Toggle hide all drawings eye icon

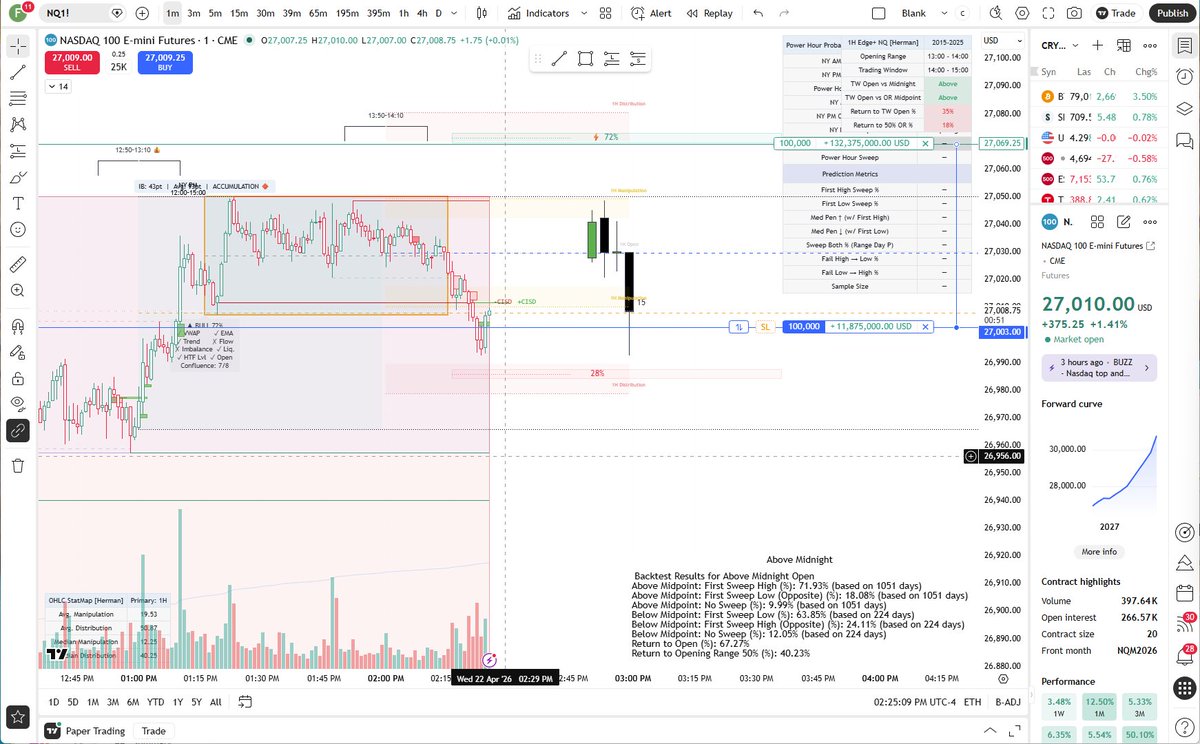click(x=18, y=404)
